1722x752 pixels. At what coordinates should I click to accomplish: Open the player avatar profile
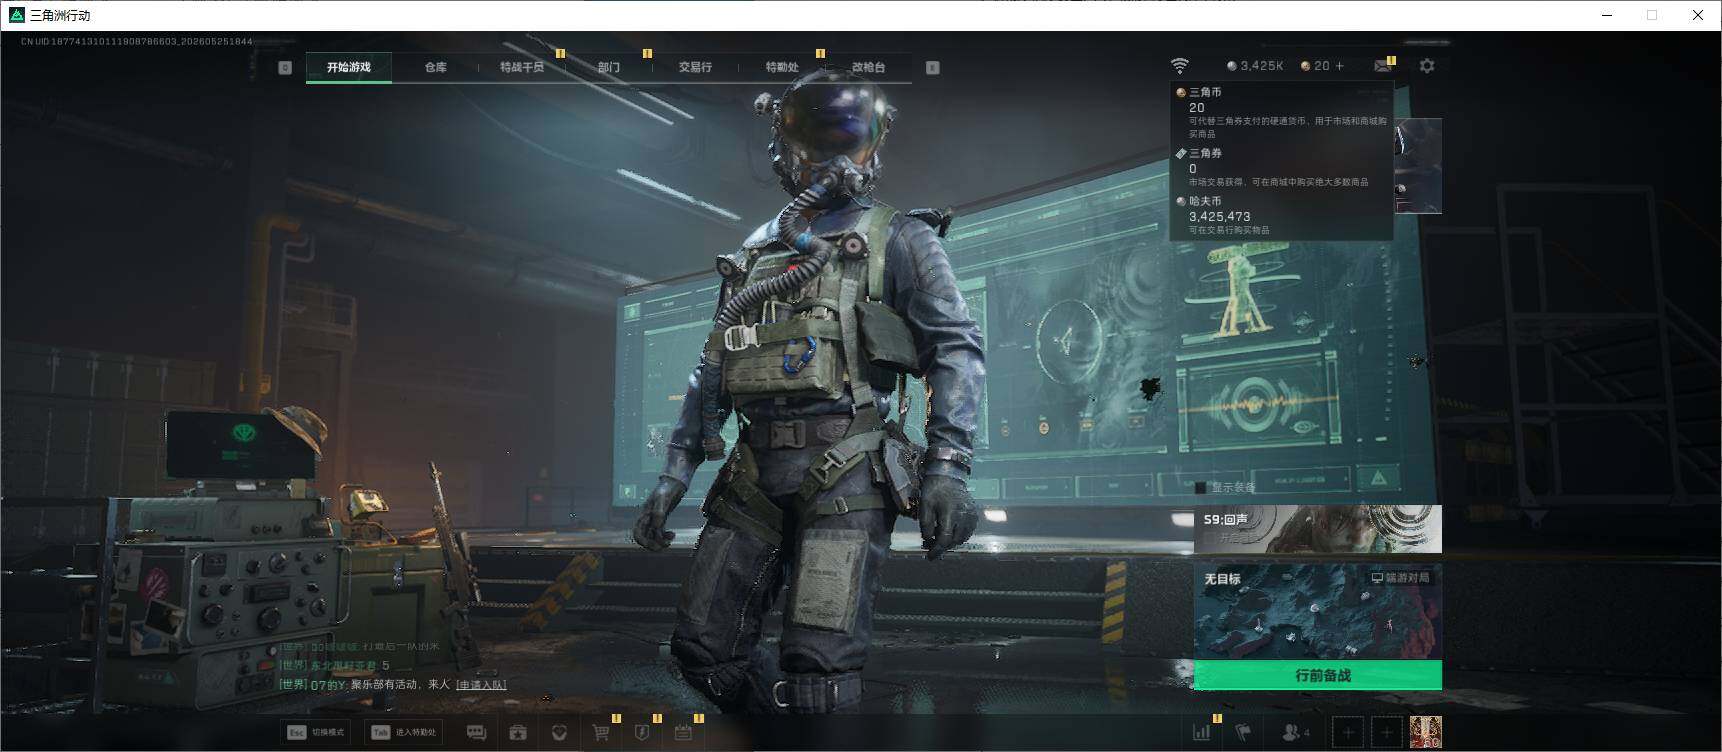point(1425,733)
